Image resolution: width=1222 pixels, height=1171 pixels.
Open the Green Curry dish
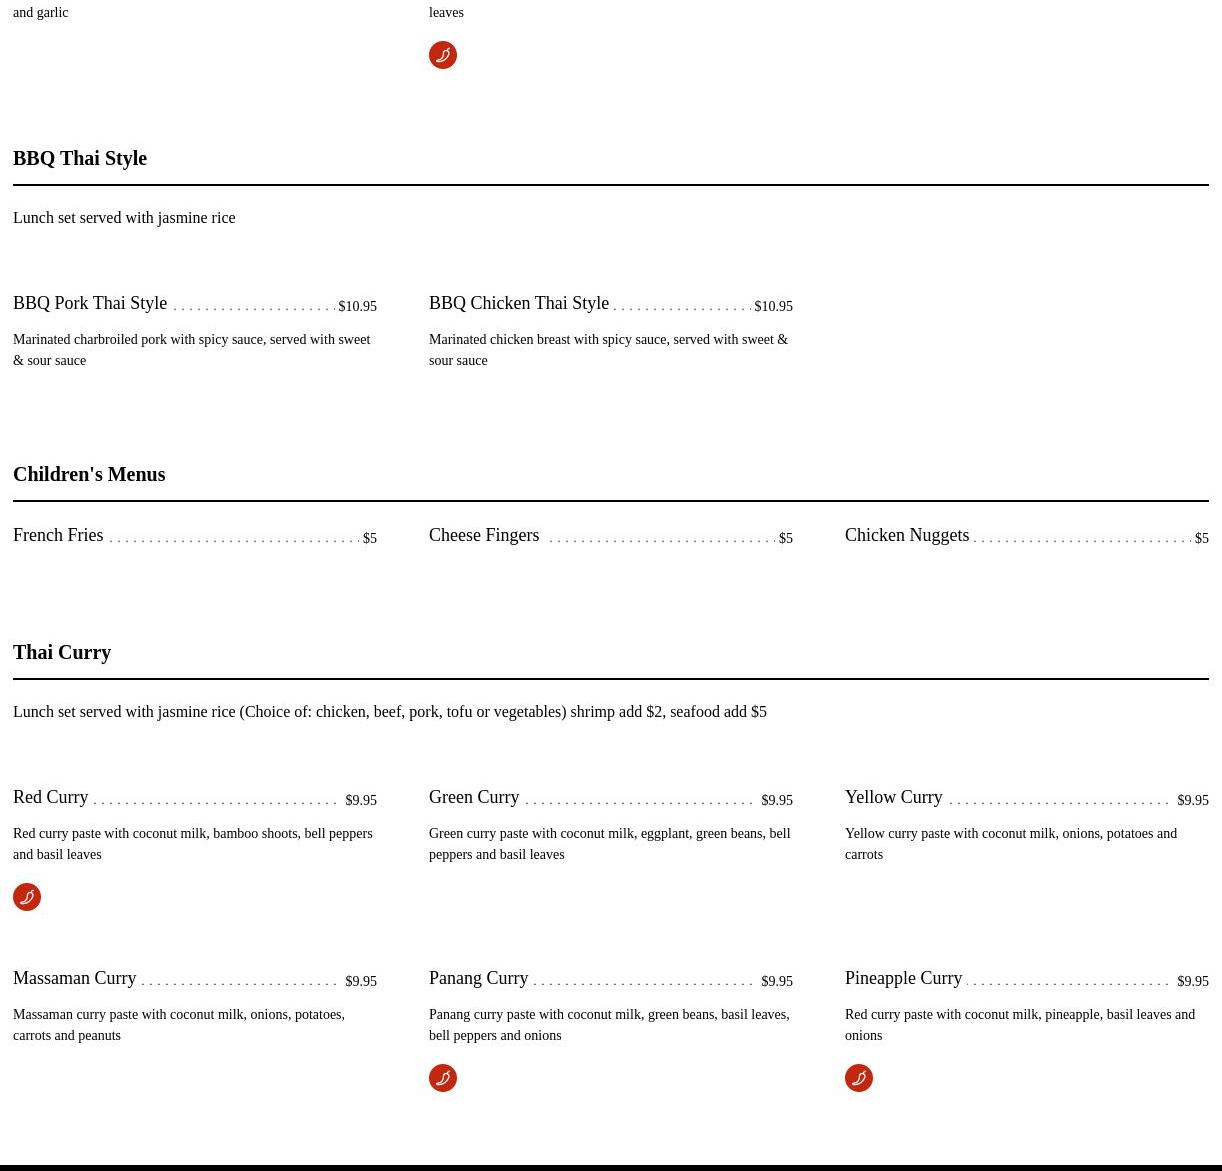[x=474, y=797]
